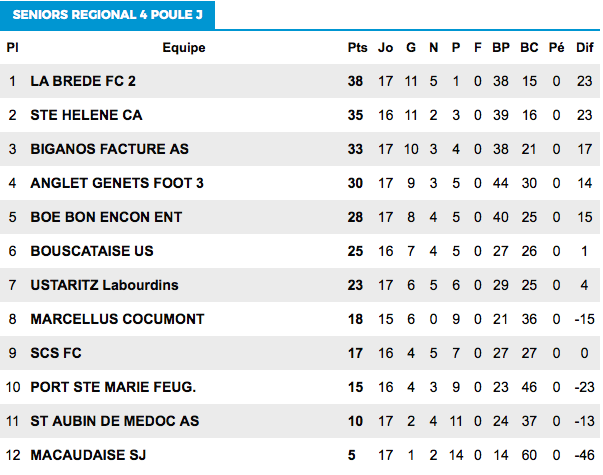Click the Pts column header

tap(357, 48)
